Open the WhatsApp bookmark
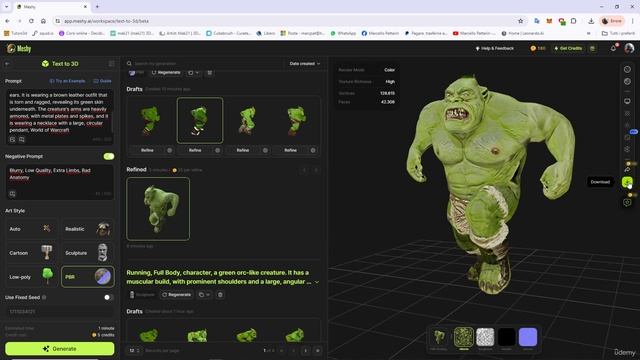The width and height of the screenshot is (640, 360). coord(343,33)
